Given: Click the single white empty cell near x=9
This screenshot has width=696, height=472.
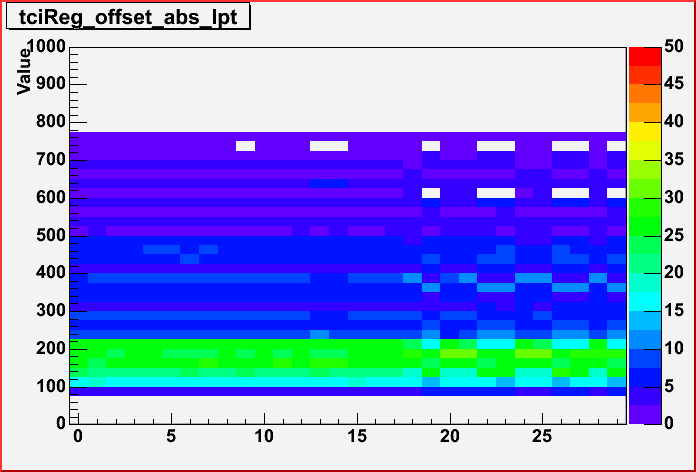Looking at the screenshot, I should coord(245,146).
